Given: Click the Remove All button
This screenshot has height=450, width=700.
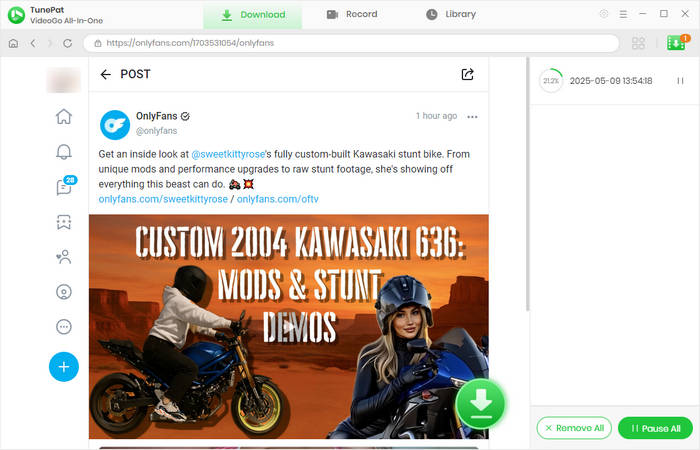Looking at the screenshot, I should click(574, 428).
